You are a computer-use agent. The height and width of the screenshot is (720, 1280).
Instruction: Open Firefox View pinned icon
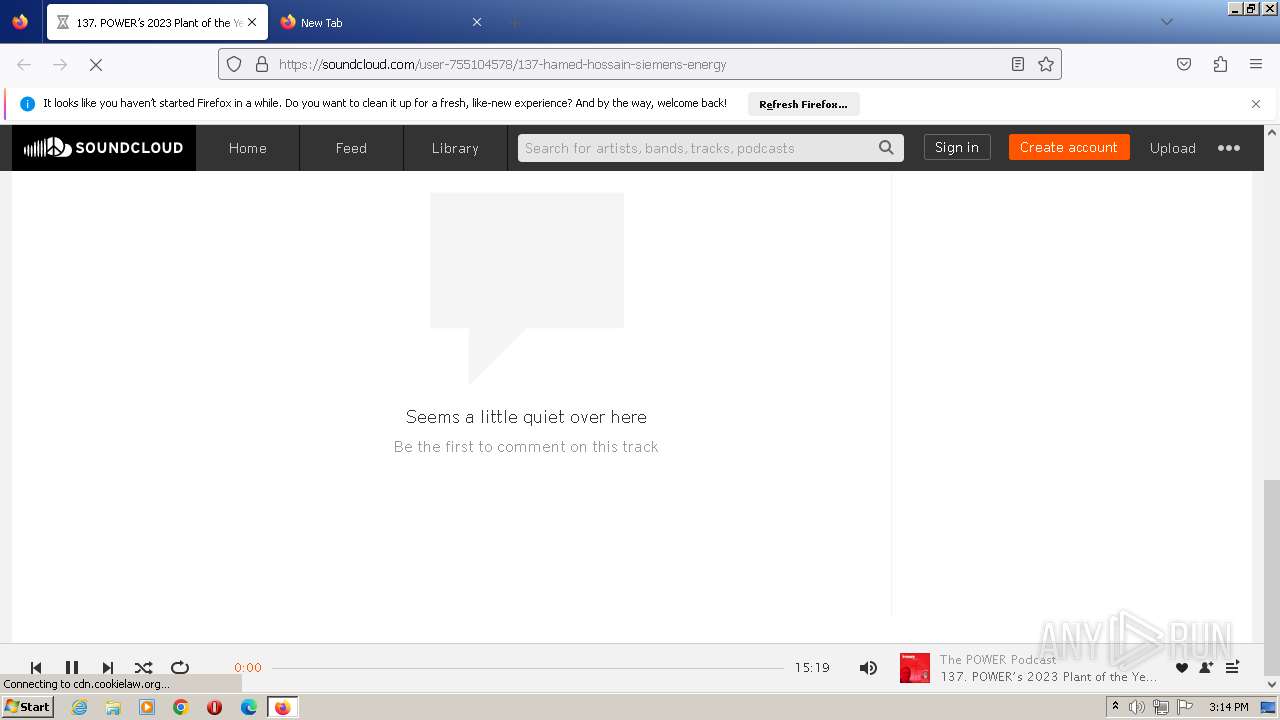20,22
